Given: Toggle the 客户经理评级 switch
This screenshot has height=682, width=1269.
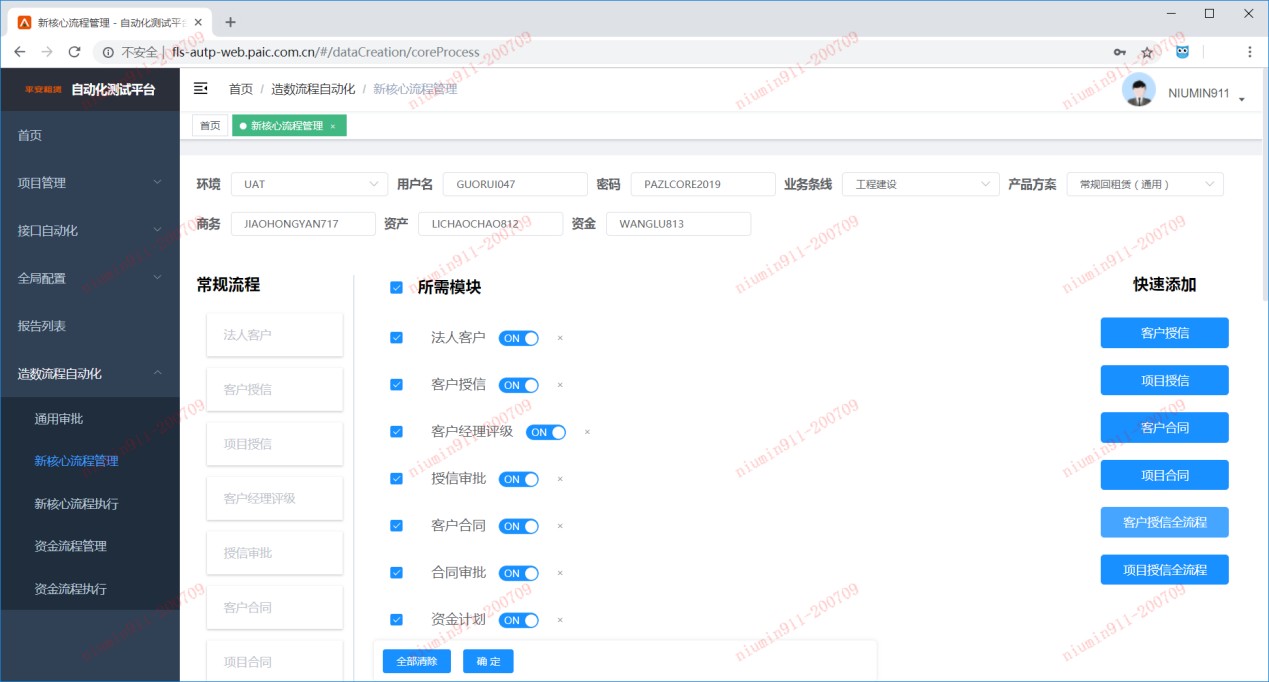Looking at the screenshot, I should (546, 432).
